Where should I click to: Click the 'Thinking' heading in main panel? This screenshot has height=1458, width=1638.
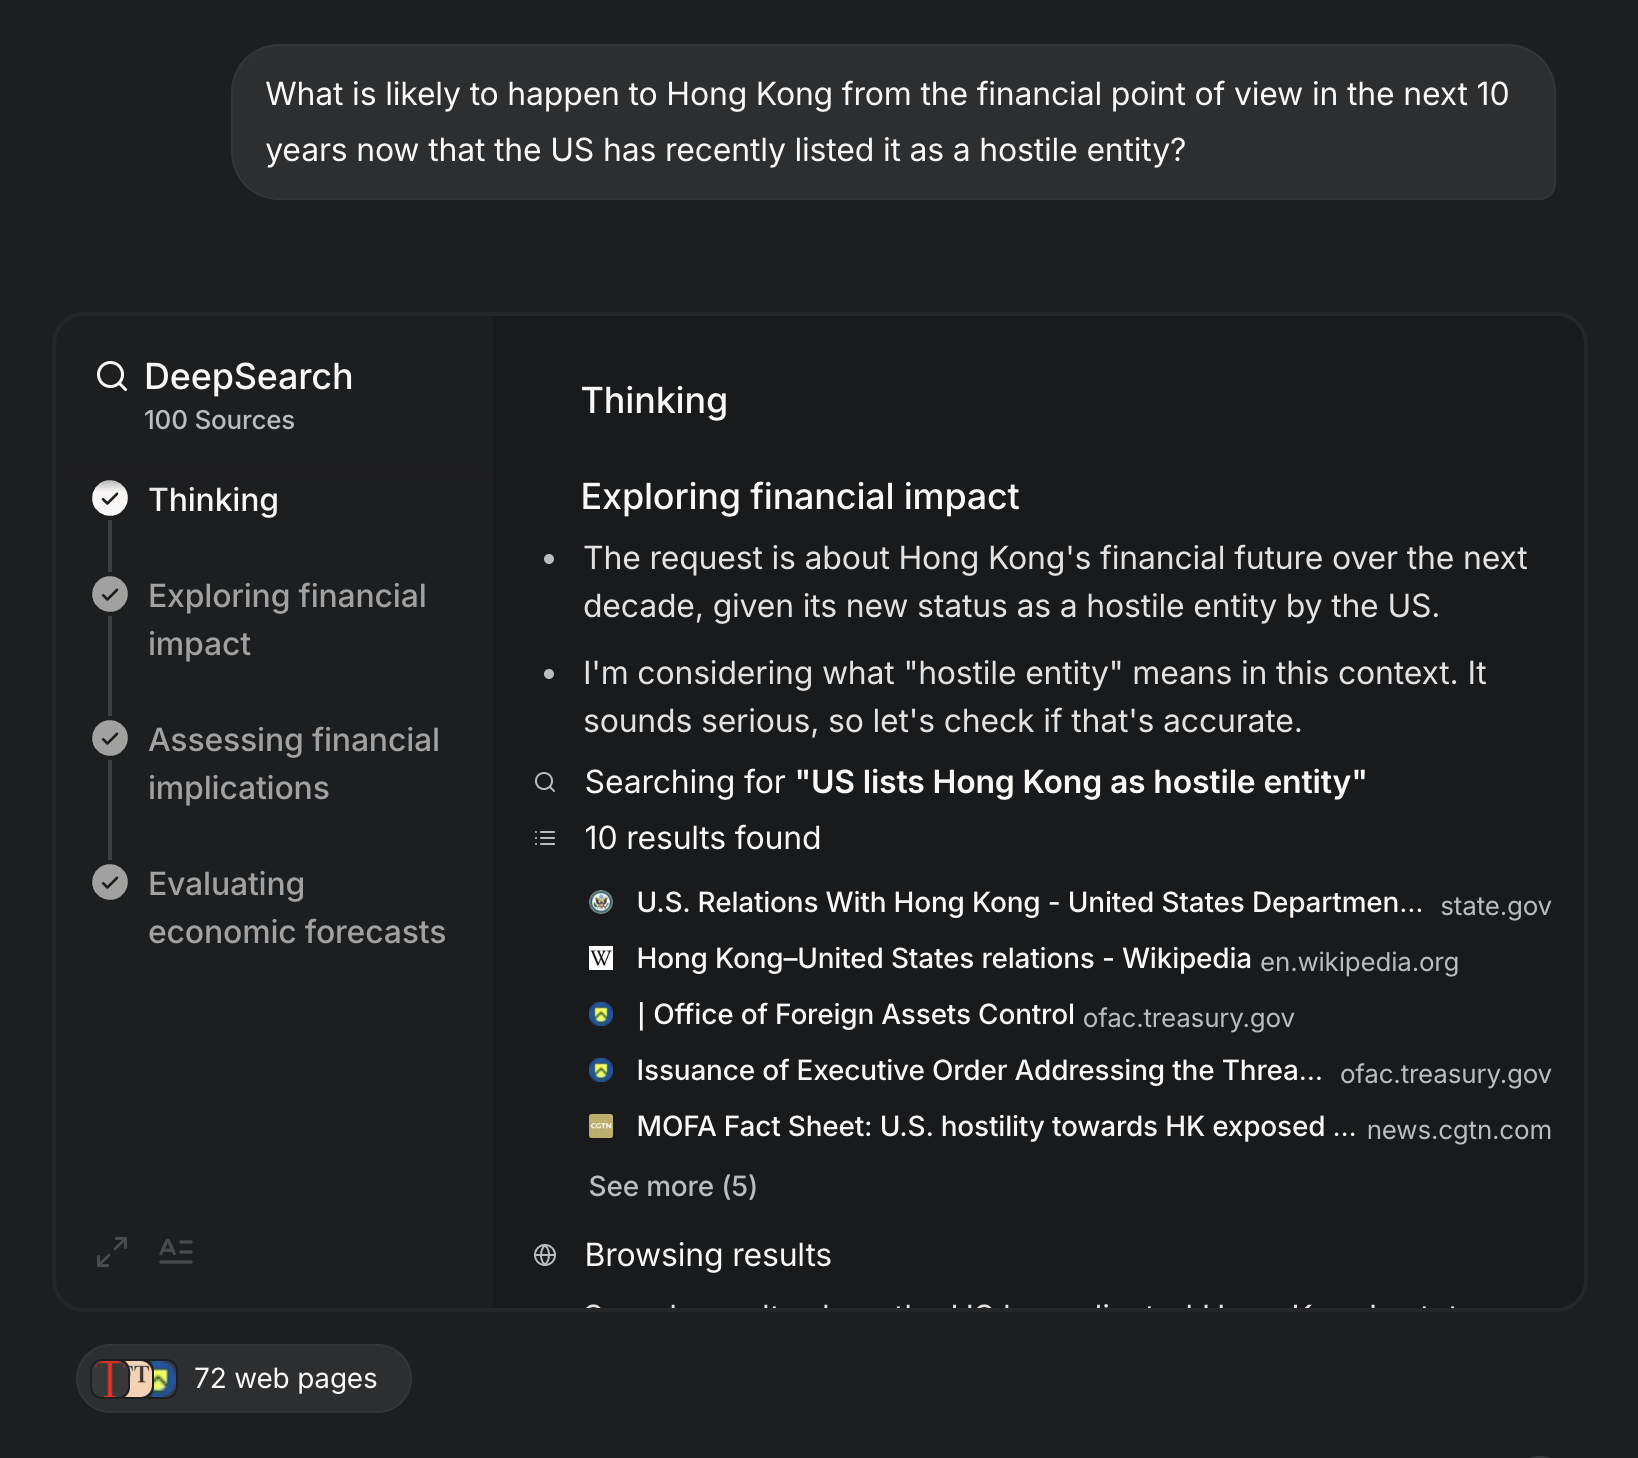[655, 401]
